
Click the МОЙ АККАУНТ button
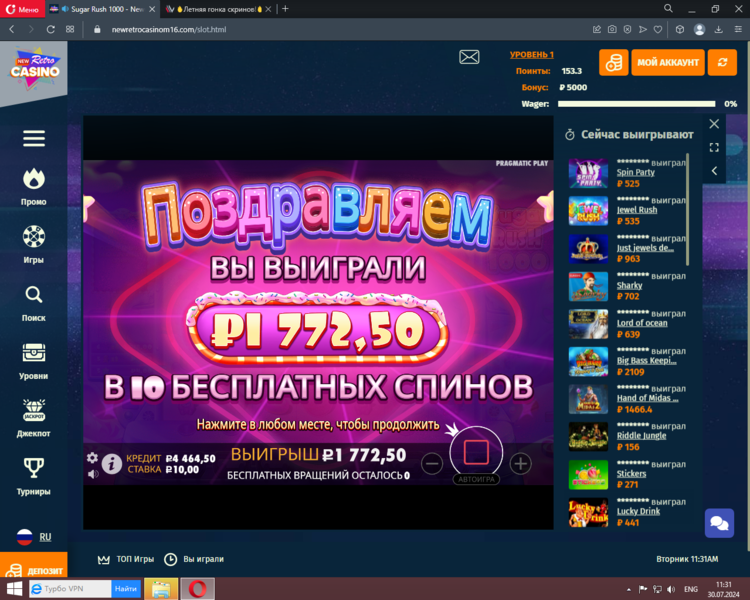[x=668, y=62]
